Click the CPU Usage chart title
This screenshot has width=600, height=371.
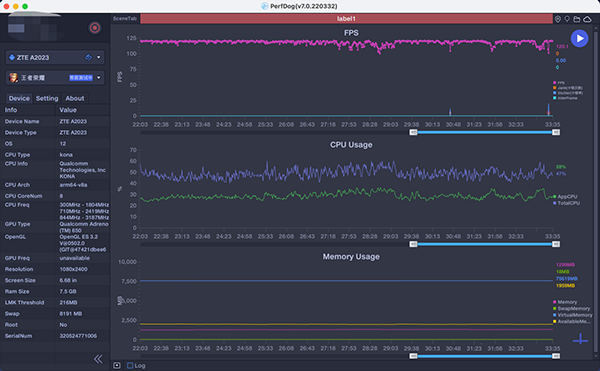[x=351, y=145]
